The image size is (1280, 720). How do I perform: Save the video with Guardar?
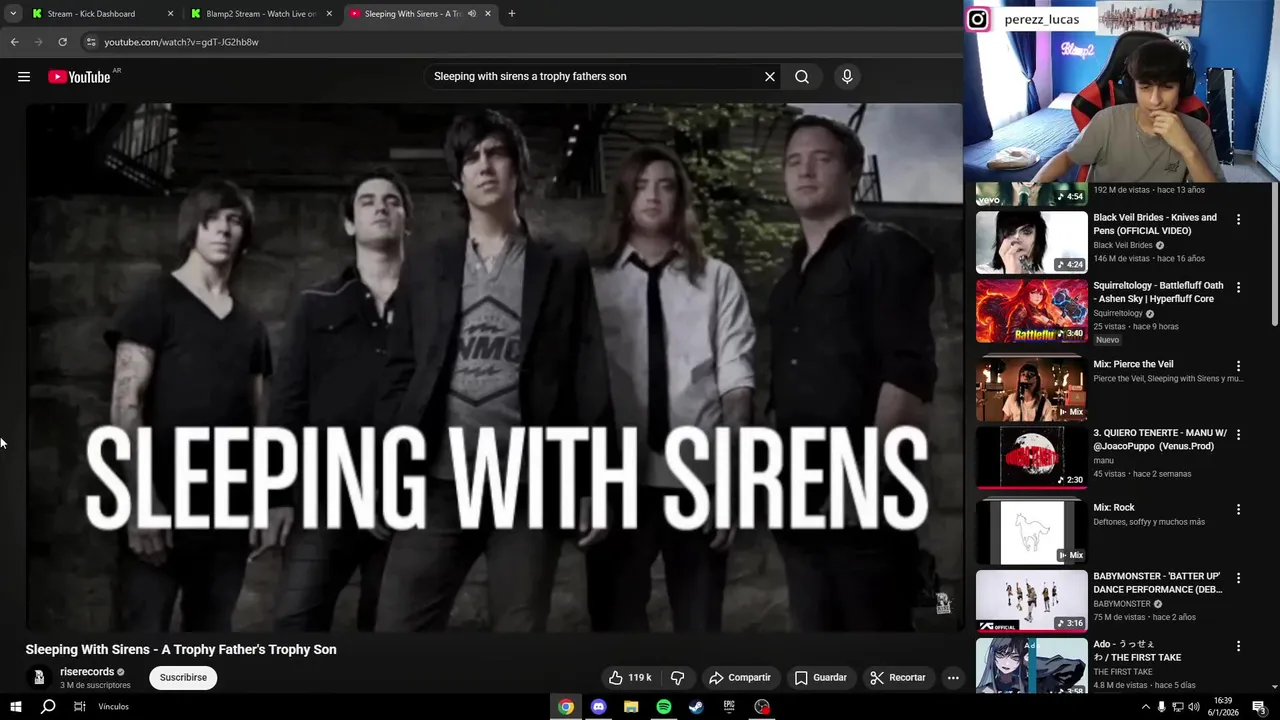pyautogui.click(x=821, y=678)
